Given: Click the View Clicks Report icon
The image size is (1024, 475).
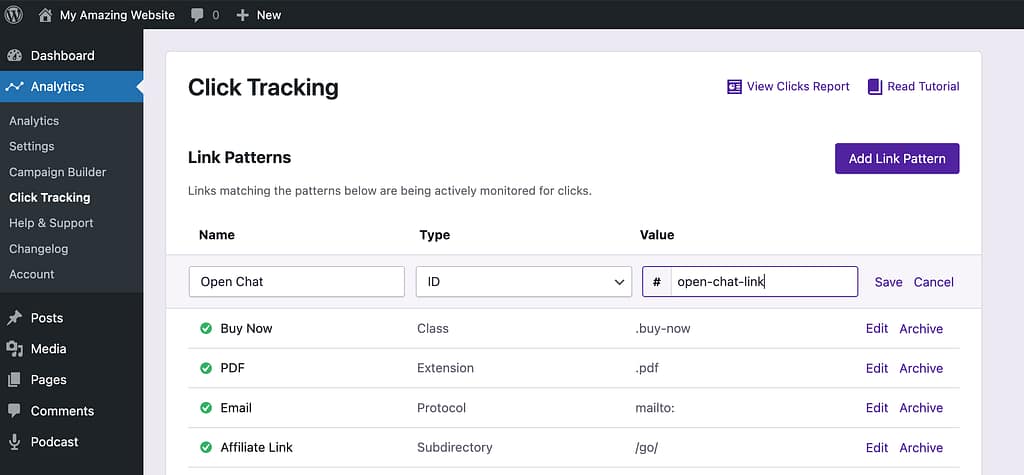Looking at the screenshot, I should coord(734,87).
